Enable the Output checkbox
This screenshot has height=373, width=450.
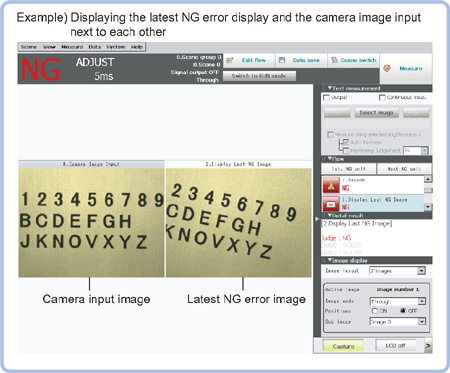[327, 98]
